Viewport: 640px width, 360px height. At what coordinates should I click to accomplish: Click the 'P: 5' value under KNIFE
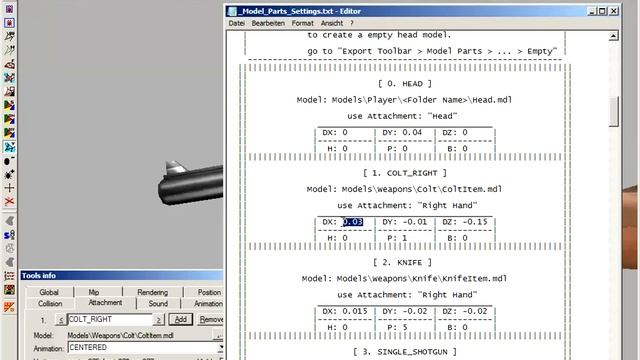[397, 327]
